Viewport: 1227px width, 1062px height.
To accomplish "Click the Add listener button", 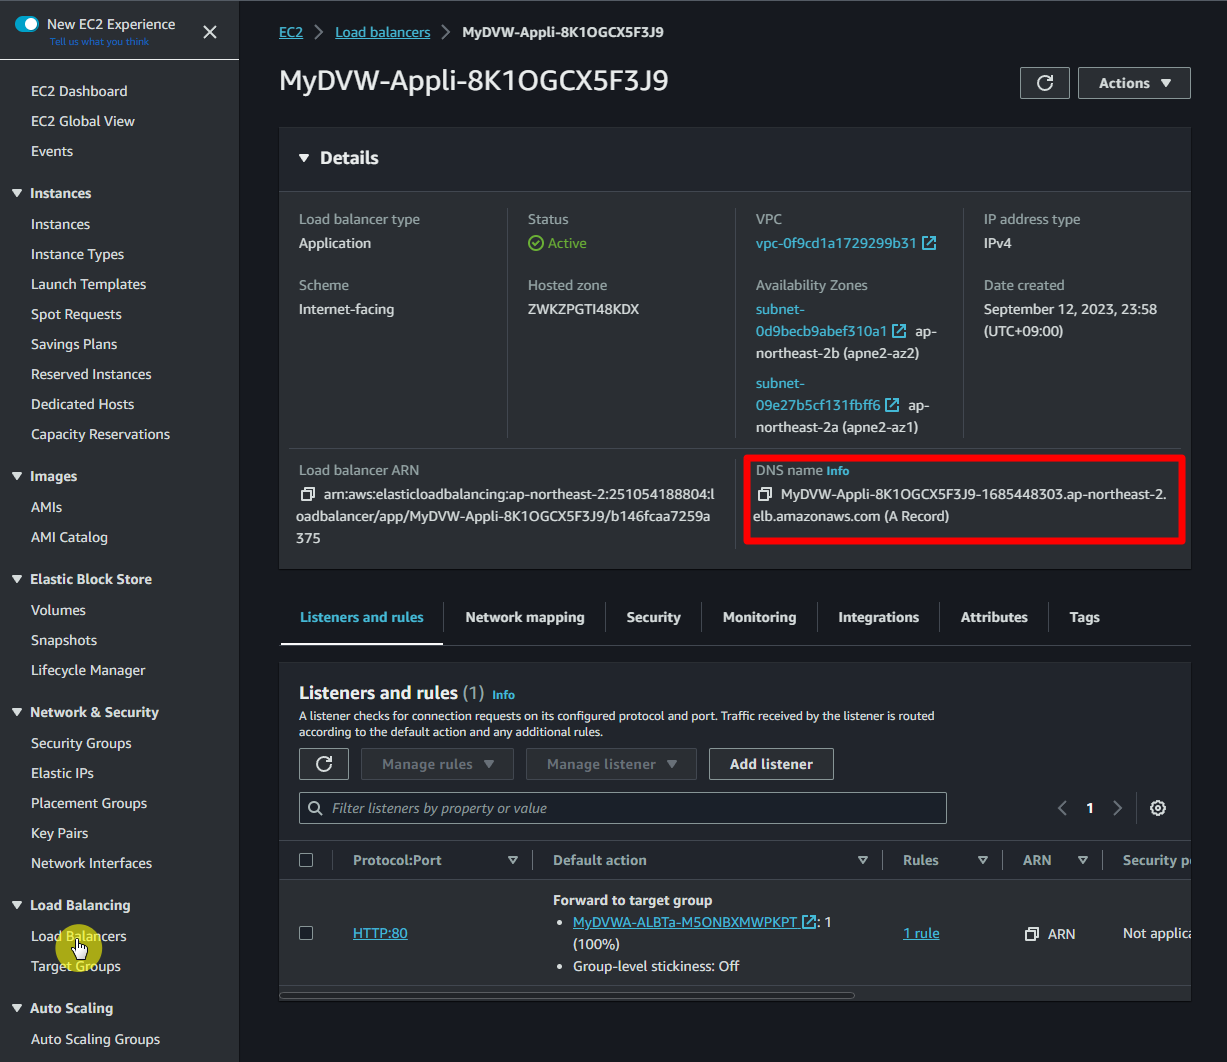I will (x=771, y=764).
